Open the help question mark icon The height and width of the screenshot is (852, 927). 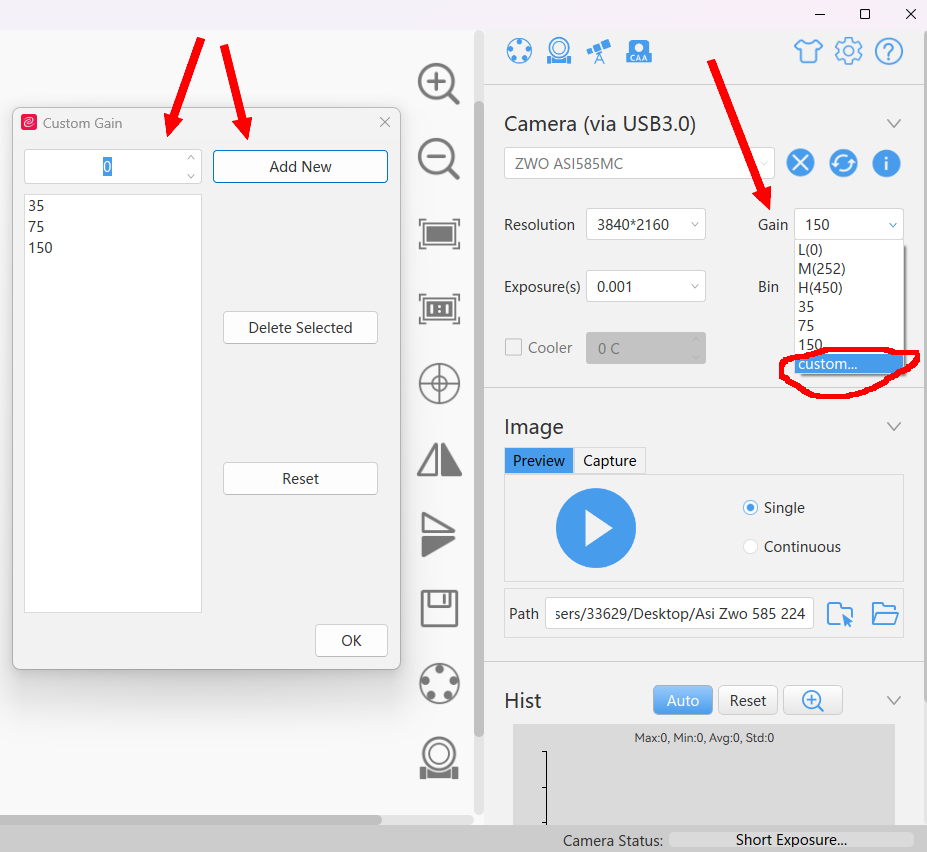(x=889, y=51)
